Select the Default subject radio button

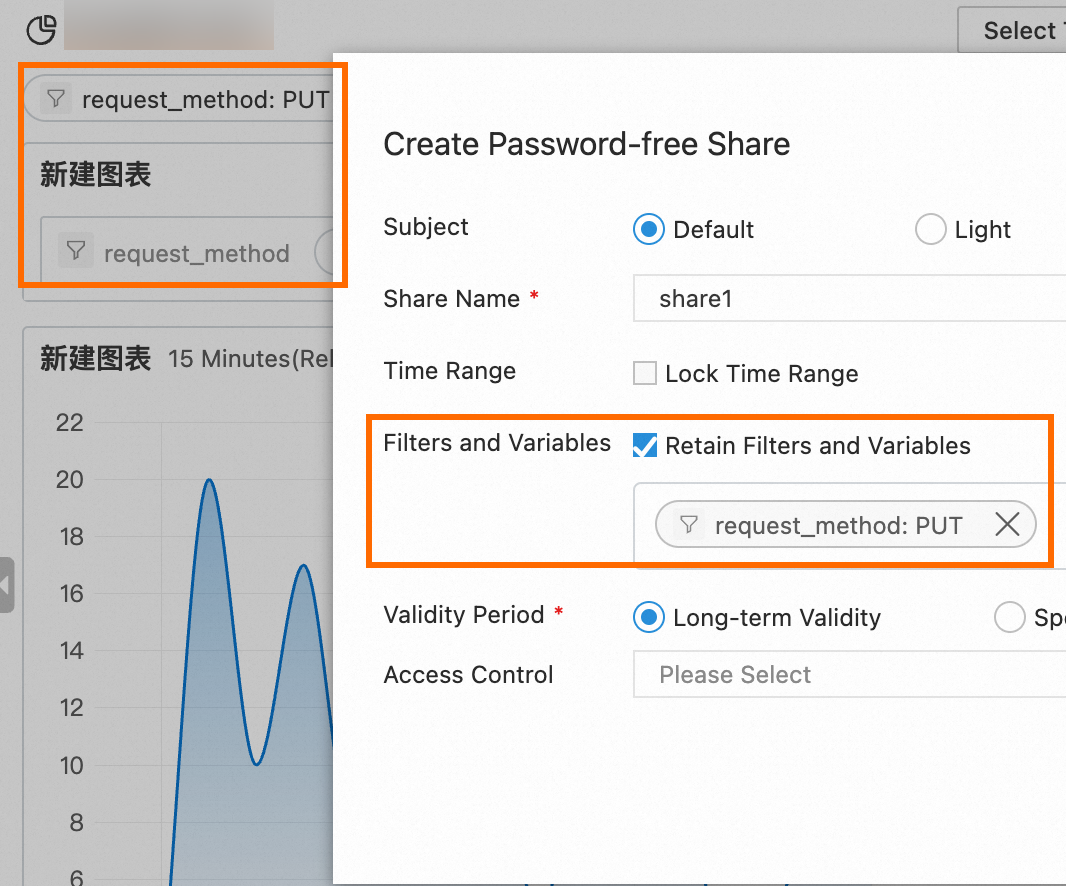[649, 229]
